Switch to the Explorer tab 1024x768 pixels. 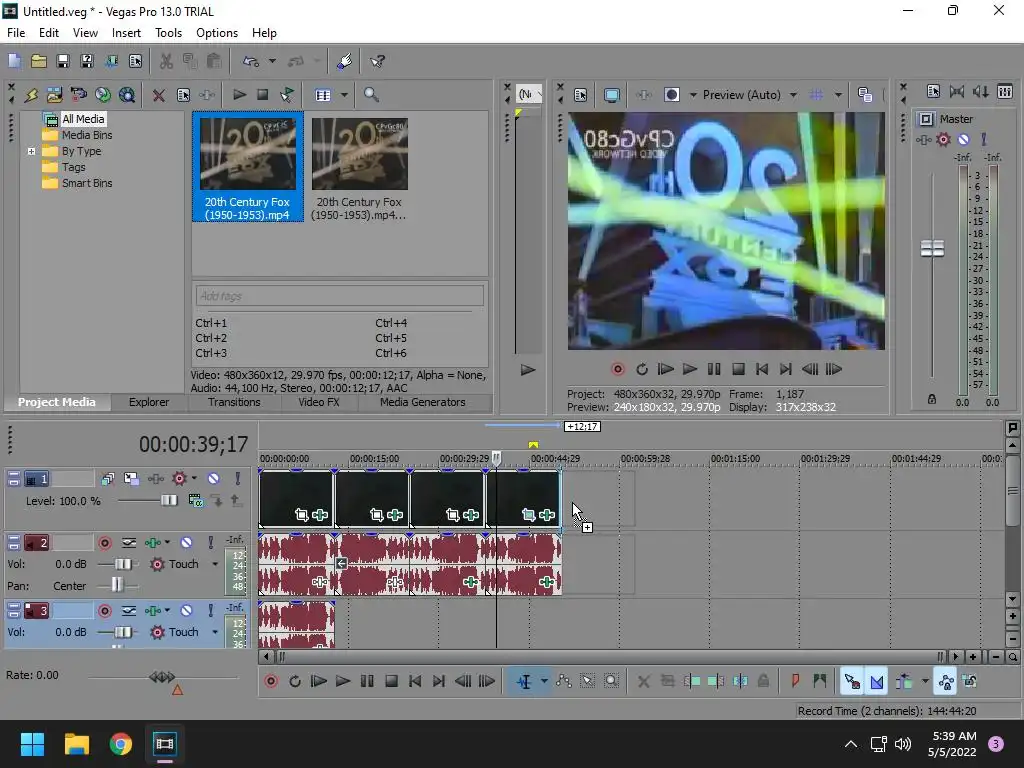[149, 402]
